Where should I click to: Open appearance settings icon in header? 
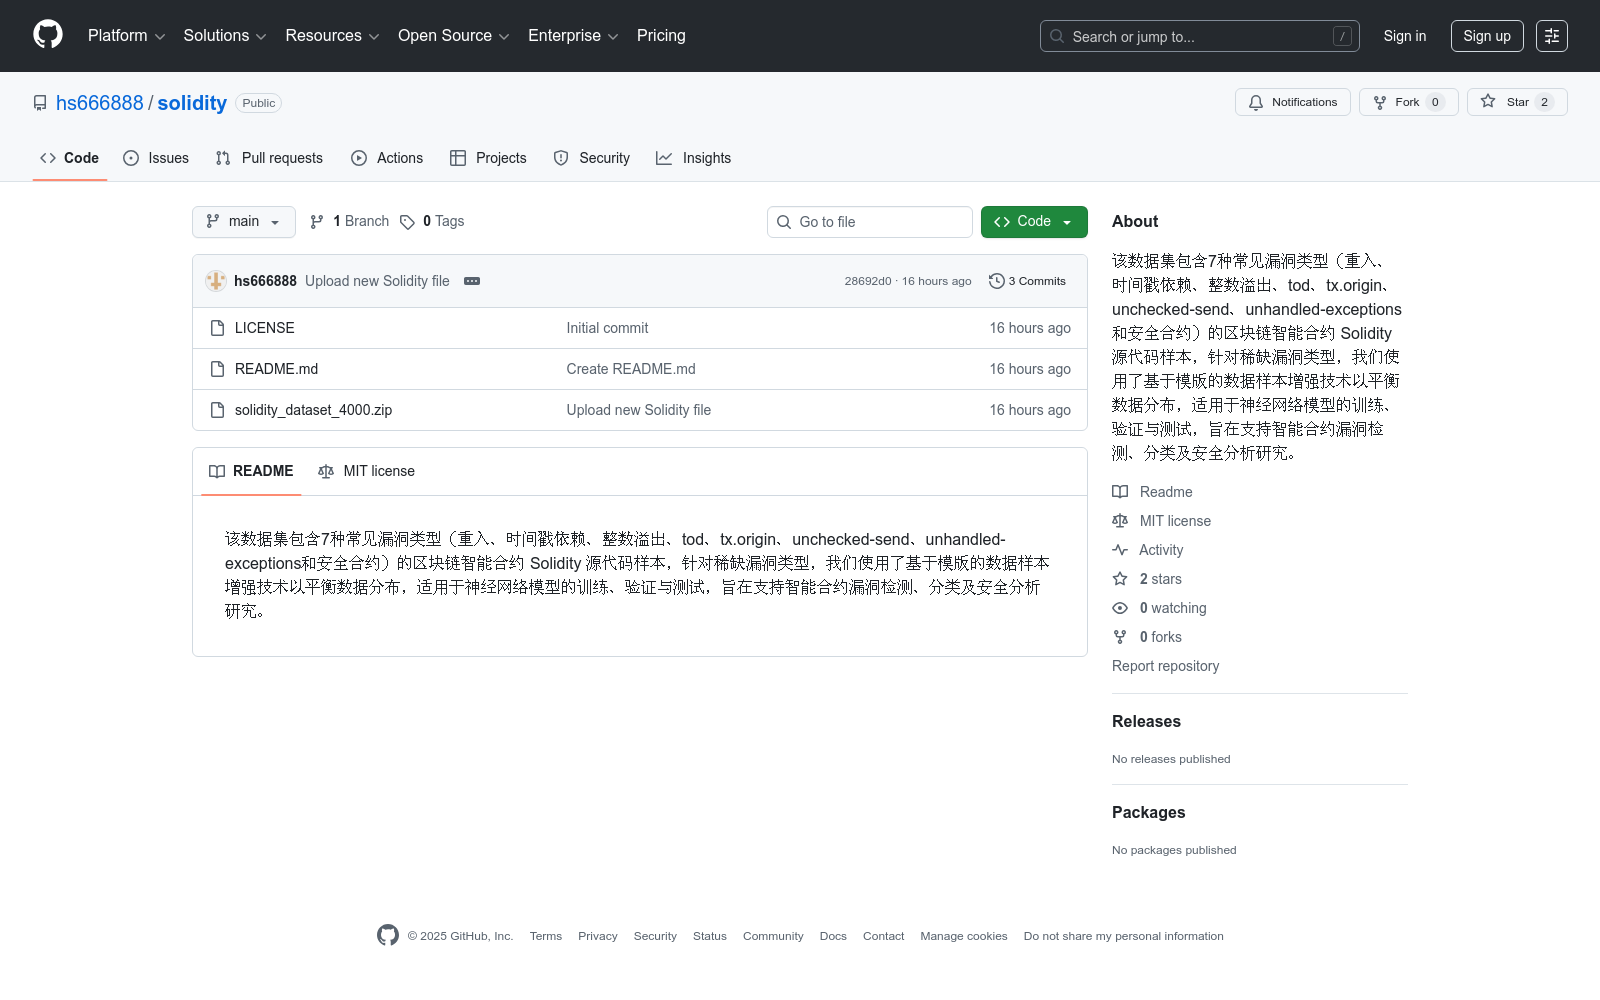(1552, 36)
